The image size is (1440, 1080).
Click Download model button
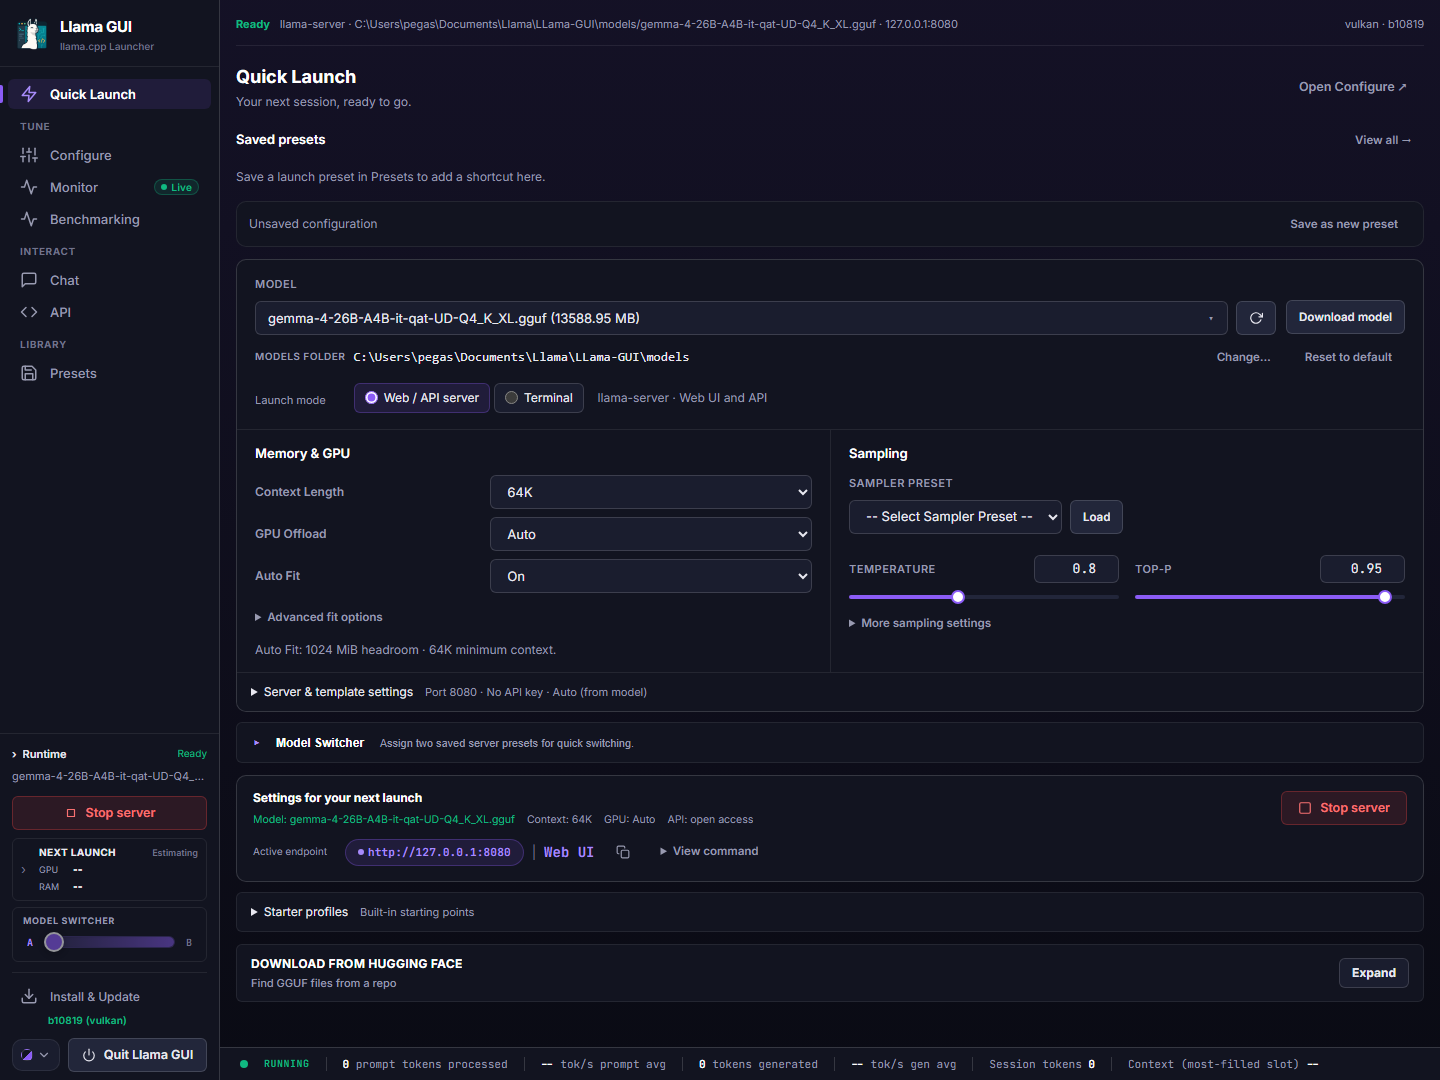pyautogui.click(x=1345, y=317)
